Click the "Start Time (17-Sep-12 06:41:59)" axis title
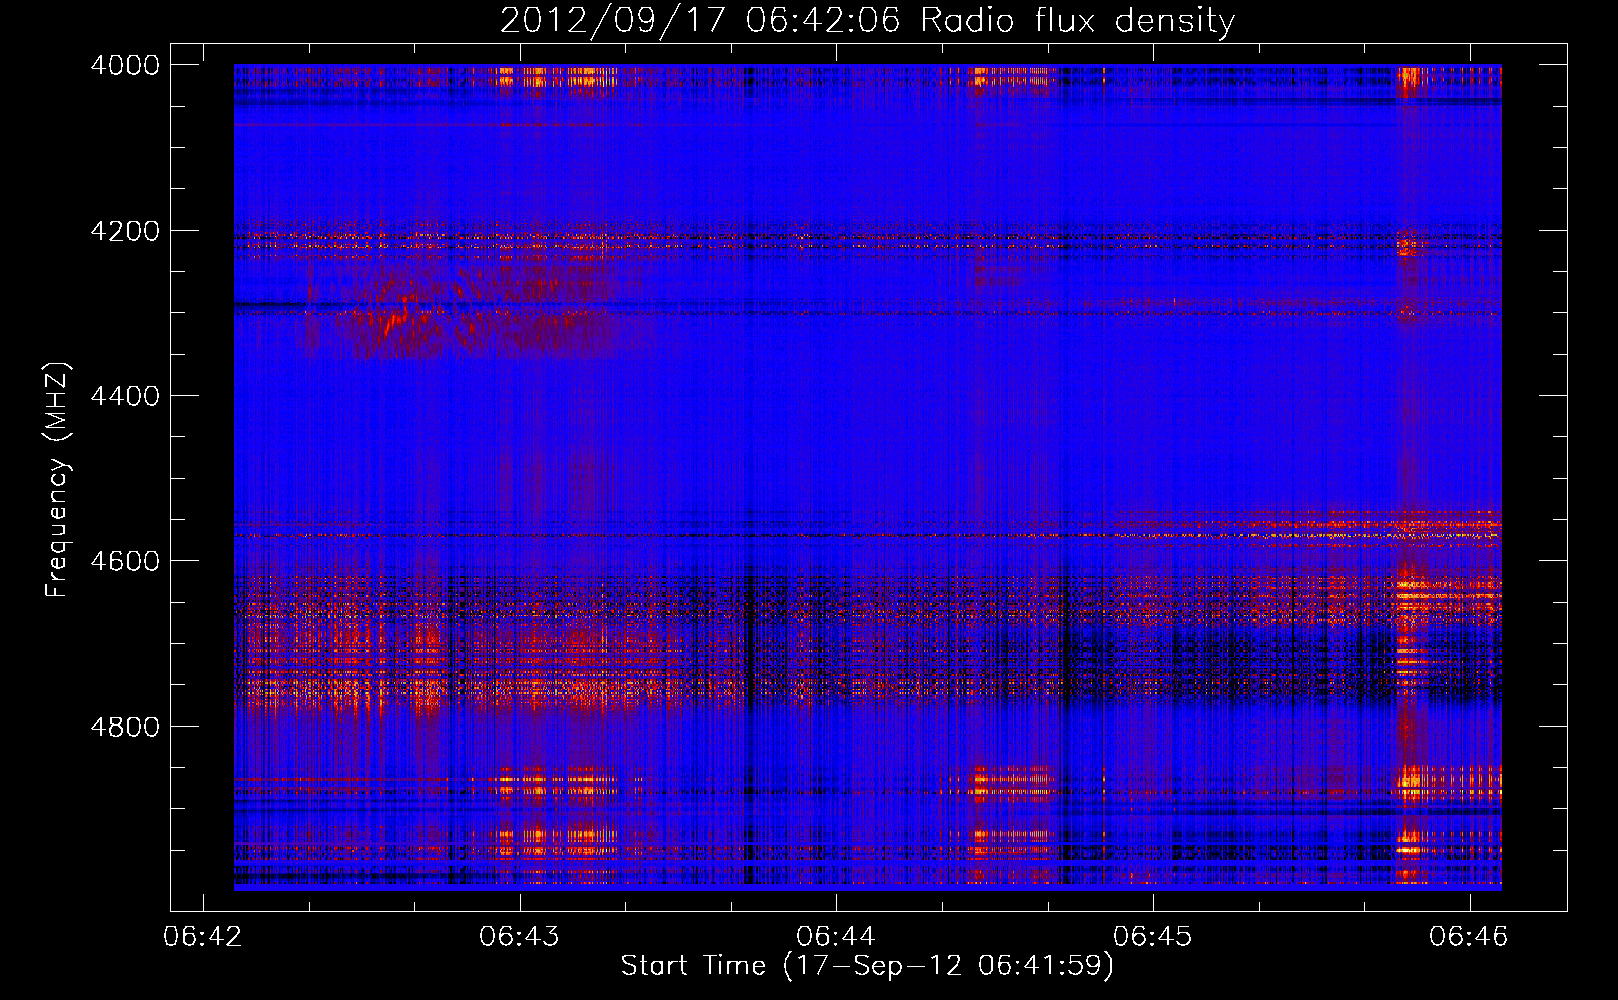 [x=867, y=966]
